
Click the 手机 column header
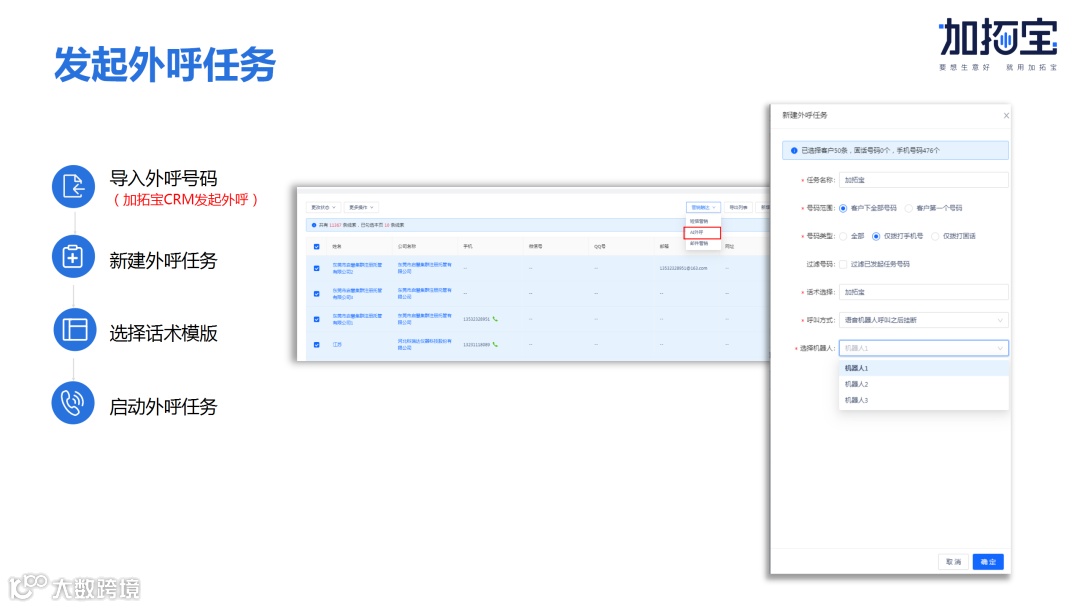[x=468, y=247]
